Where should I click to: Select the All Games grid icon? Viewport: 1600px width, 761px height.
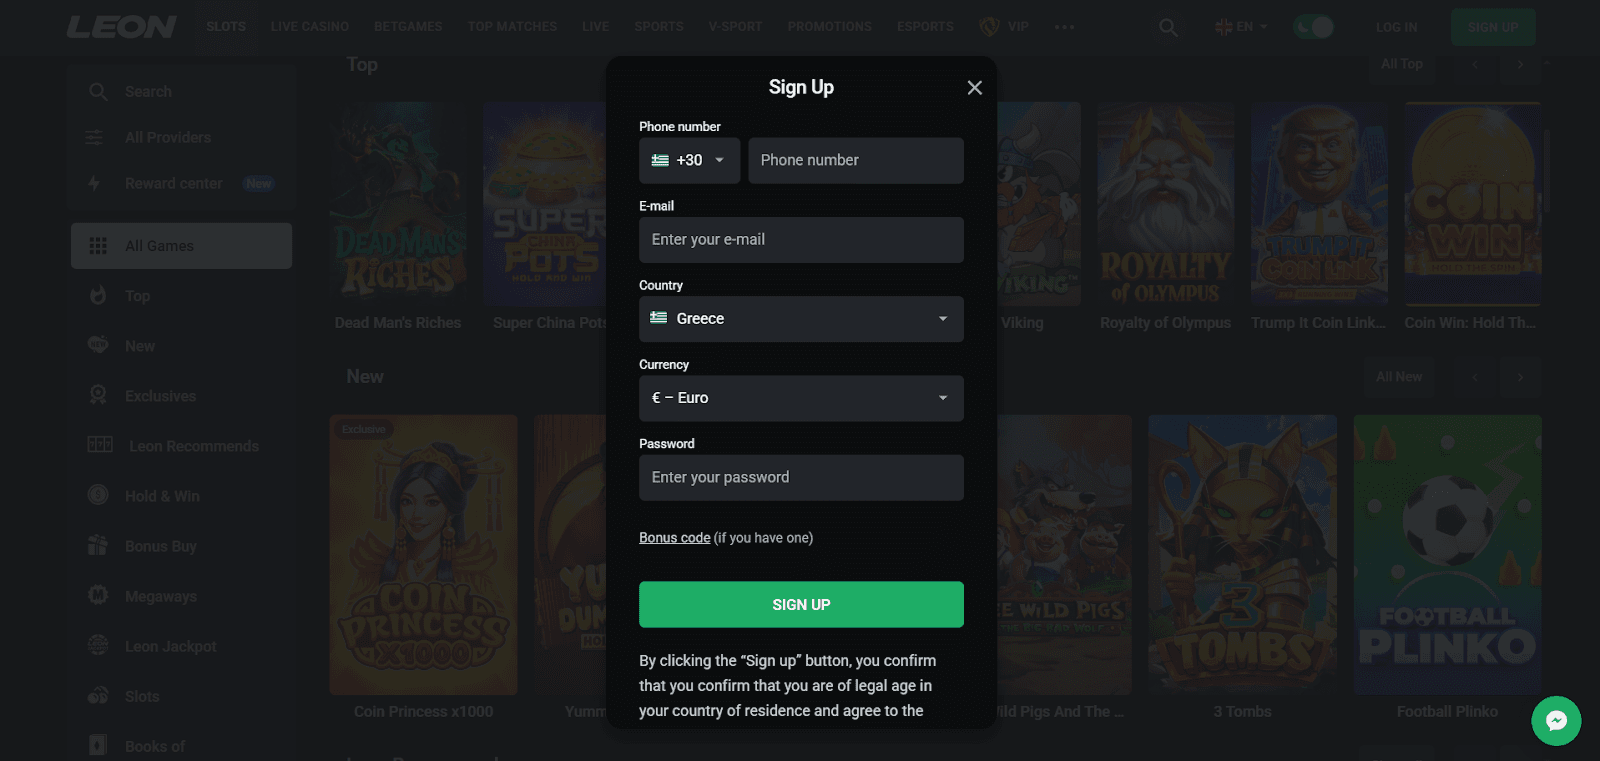[98, 246]
